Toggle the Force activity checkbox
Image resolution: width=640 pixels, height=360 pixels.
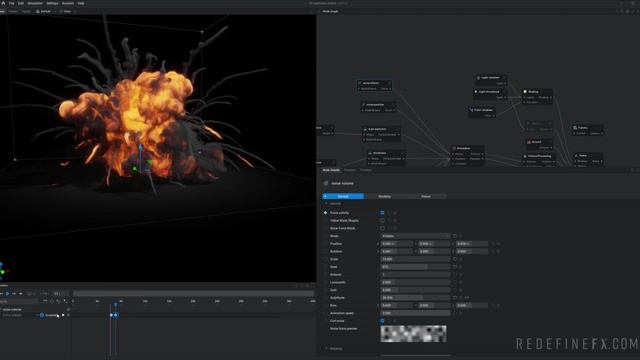click(x=382, y=213)
